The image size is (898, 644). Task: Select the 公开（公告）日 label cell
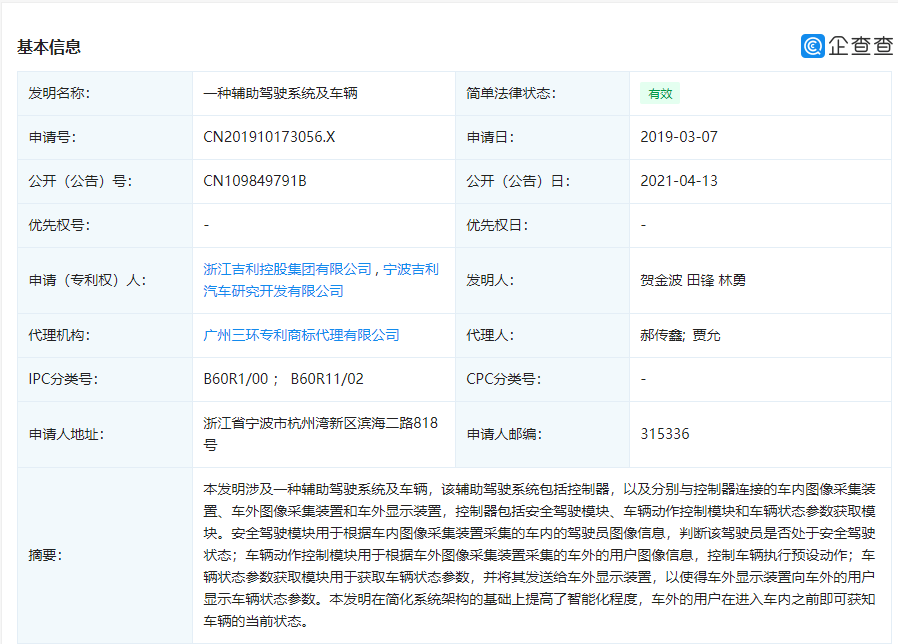point(542,181)
